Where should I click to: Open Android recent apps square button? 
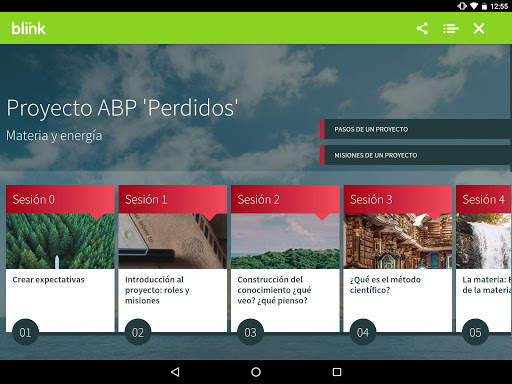pos(337,372)
